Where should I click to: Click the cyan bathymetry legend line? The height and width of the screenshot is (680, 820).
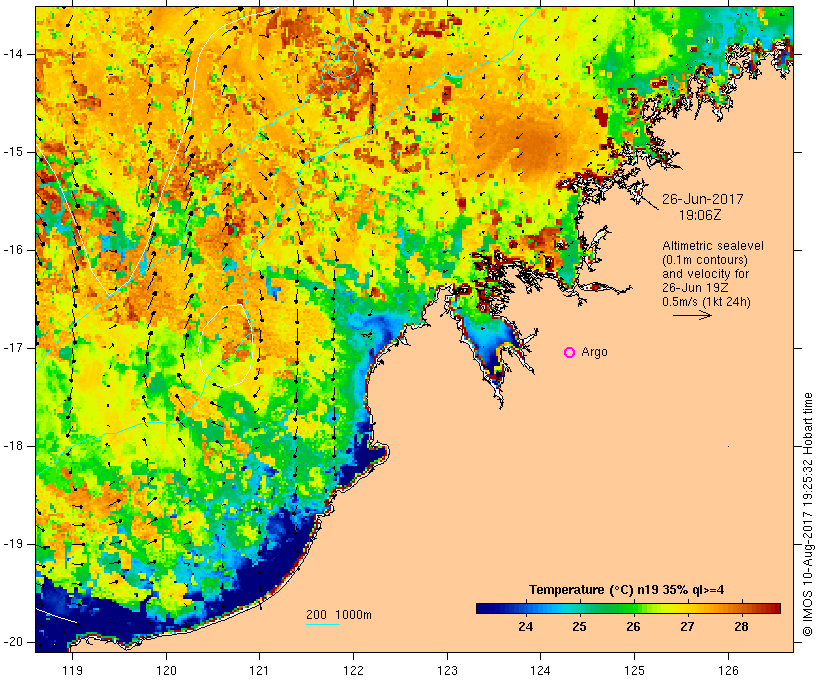[323, 624]
